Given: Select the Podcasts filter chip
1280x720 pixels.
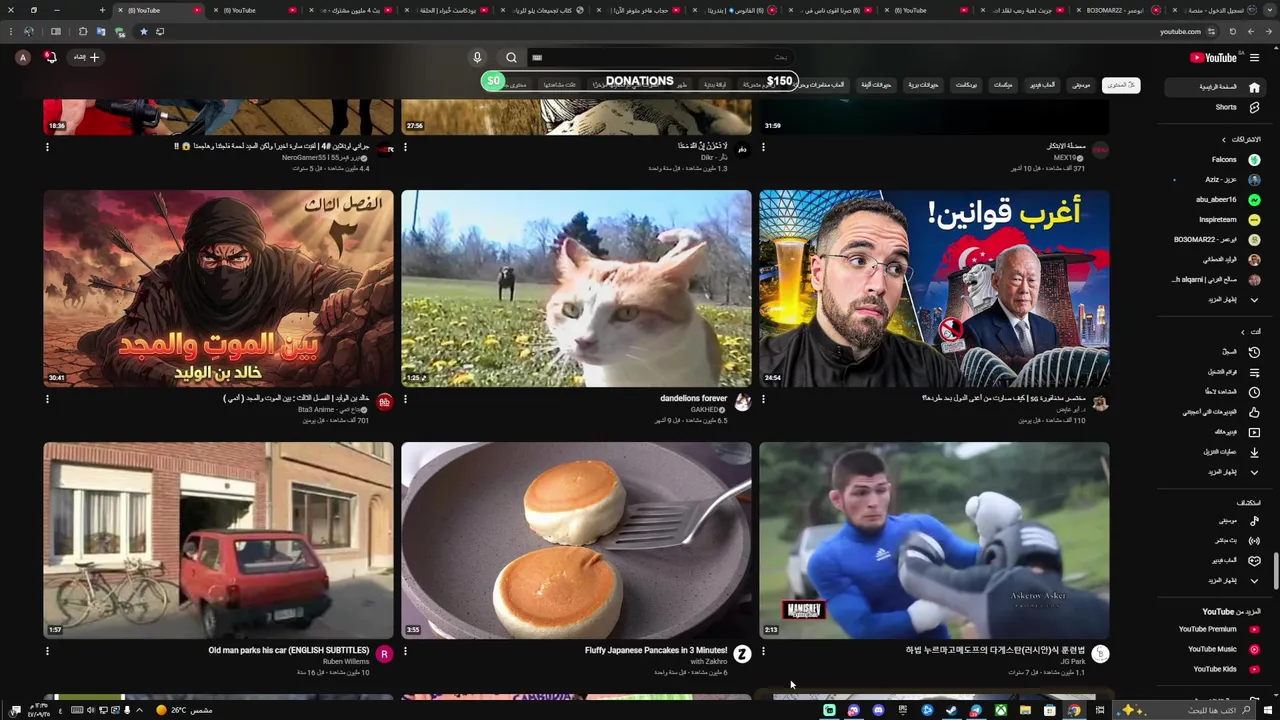Looking at the screenshot, I should [966, 85].
